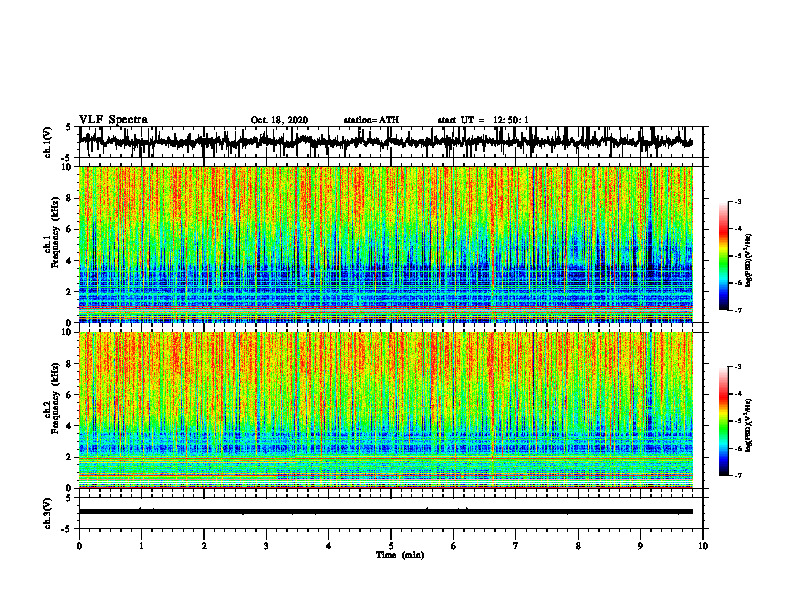This screenshot has height=612, width=792.
Task: Click time-axis tick label "4"
Action: click(x=329, y=546)
